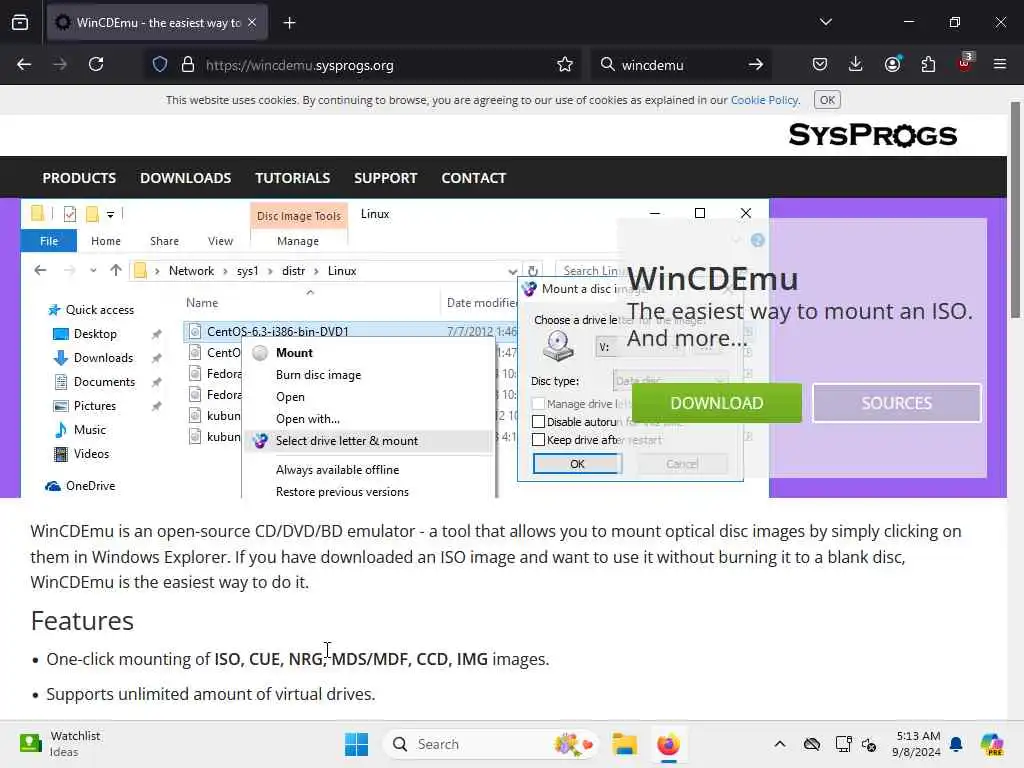Open the extensions puzzle icon
This screenshot has width=1024, height=768.
coord(928,64)
